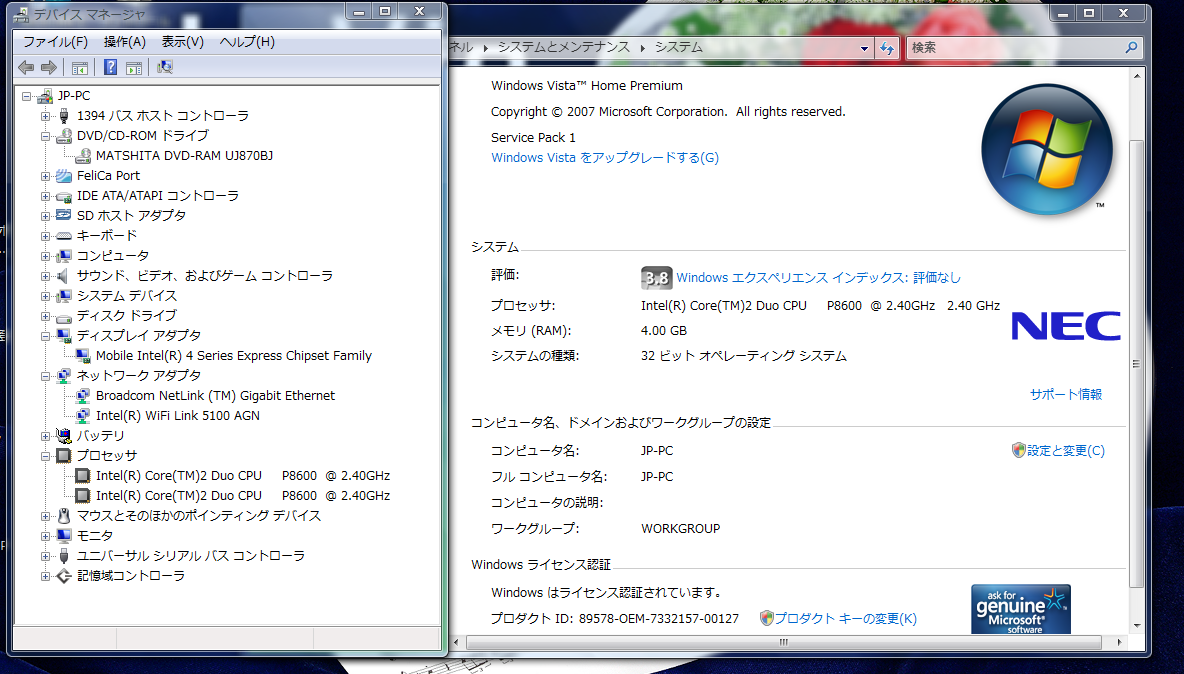
Task: Click show/hide console tree toolbar icon
Action: point(79,68)
